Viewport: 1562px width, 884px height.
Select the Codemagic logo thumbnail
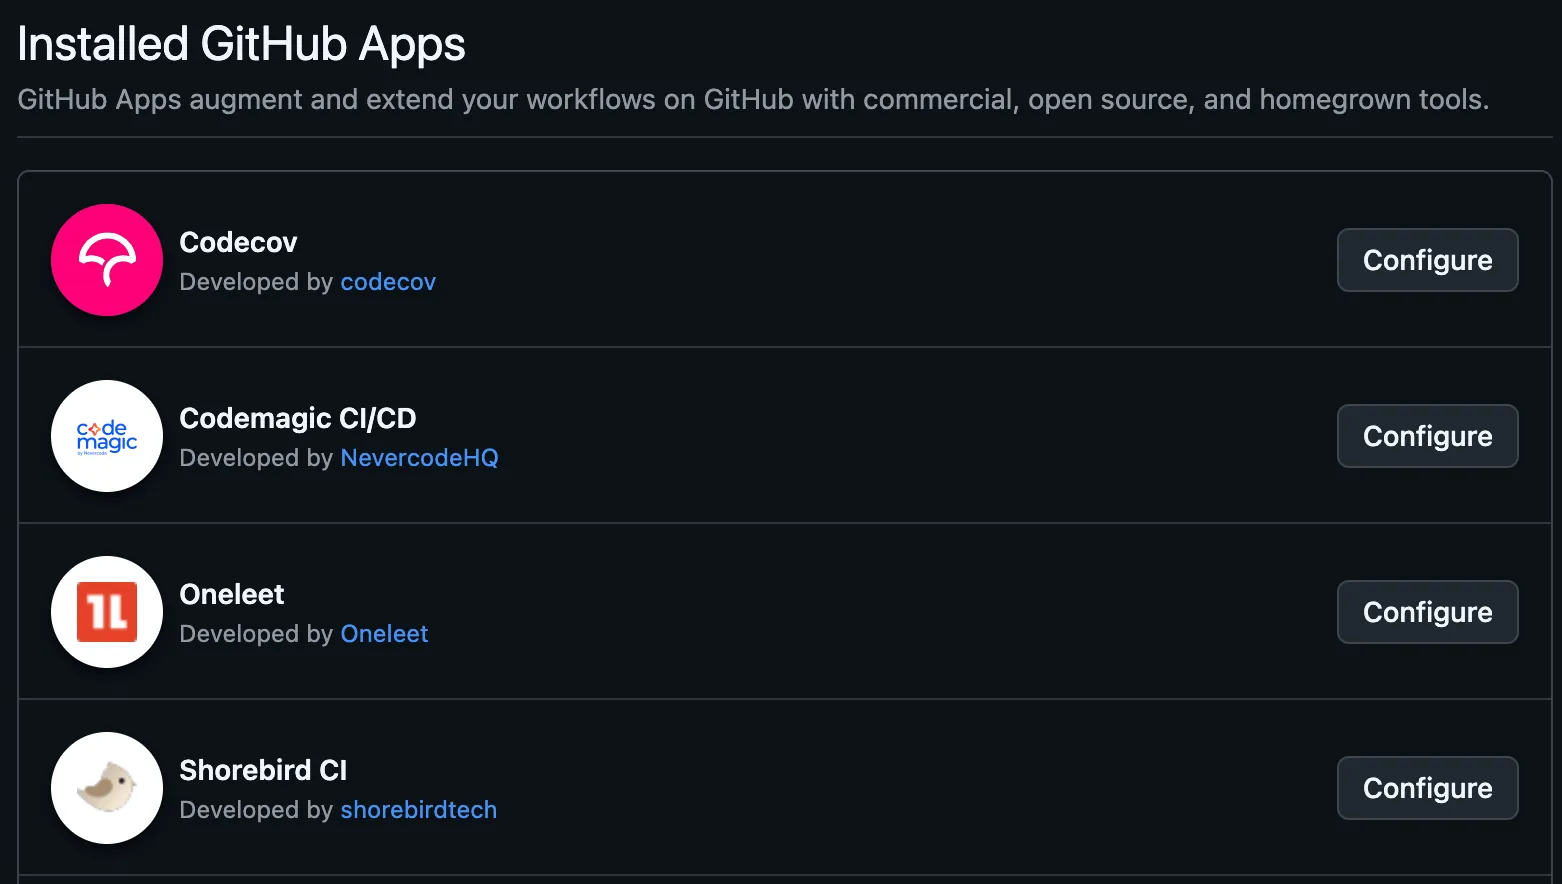[x=107, y=436]
